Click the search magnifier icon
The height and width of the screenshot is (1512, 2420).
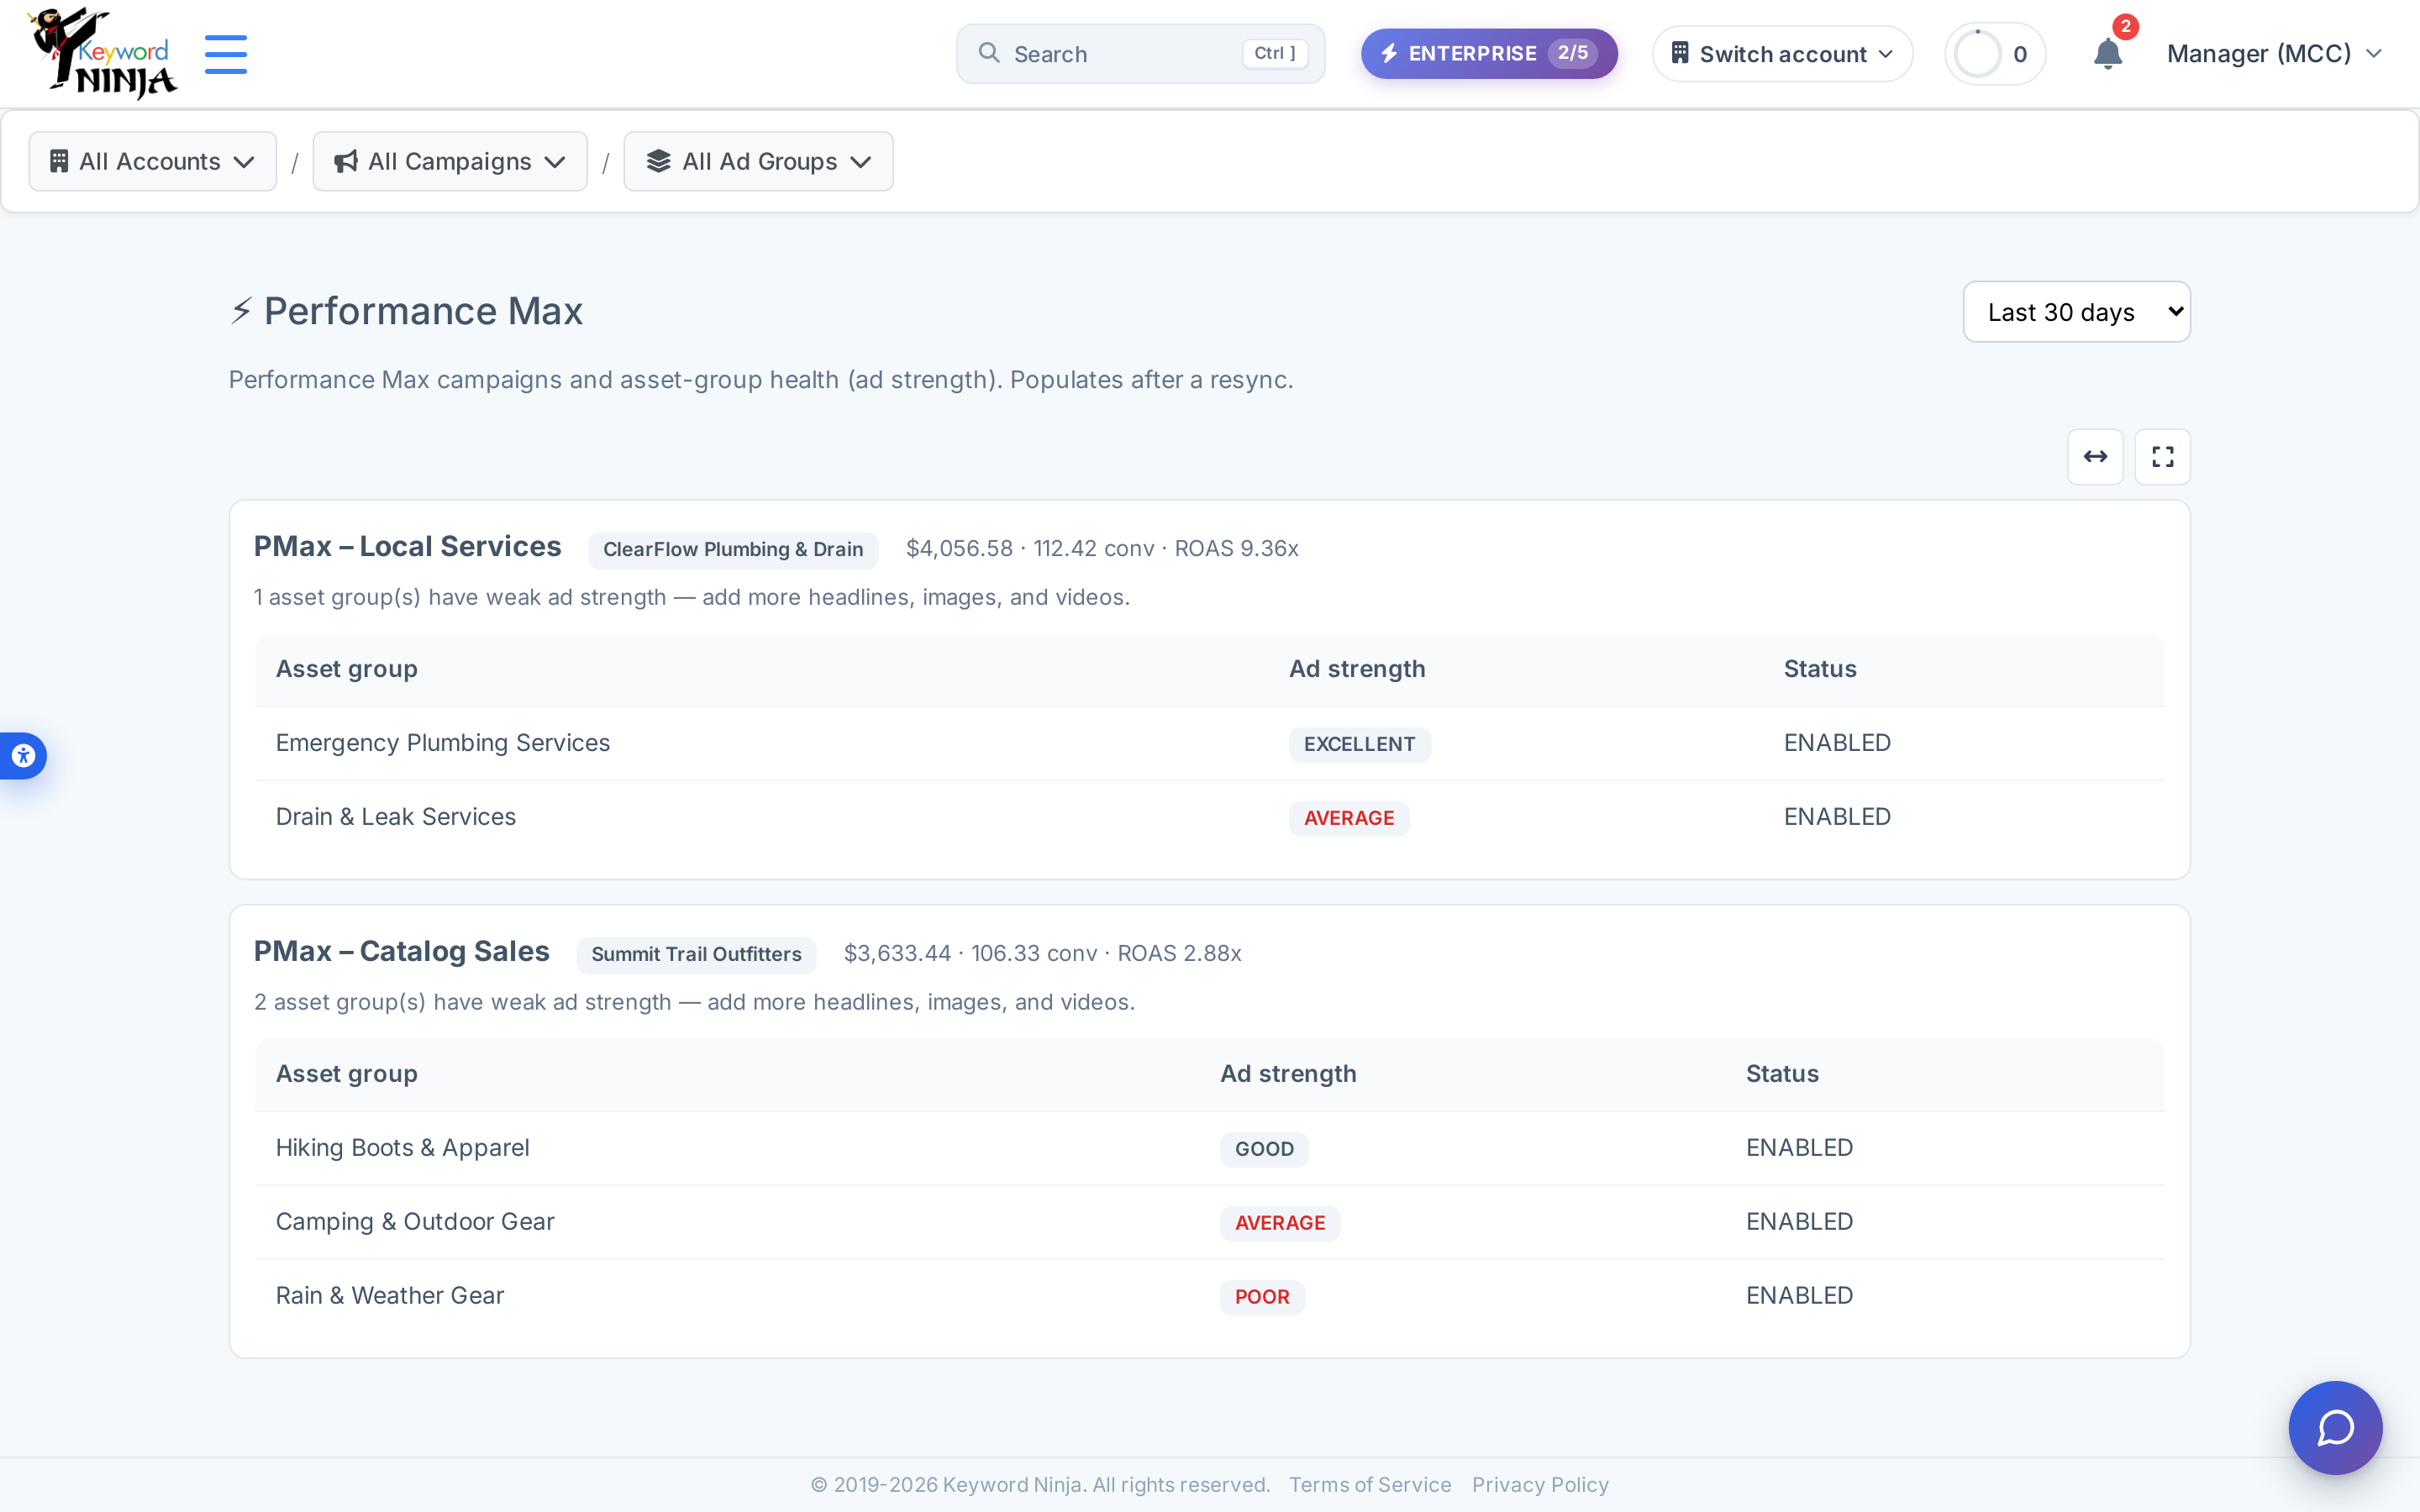tap(988, 53)
